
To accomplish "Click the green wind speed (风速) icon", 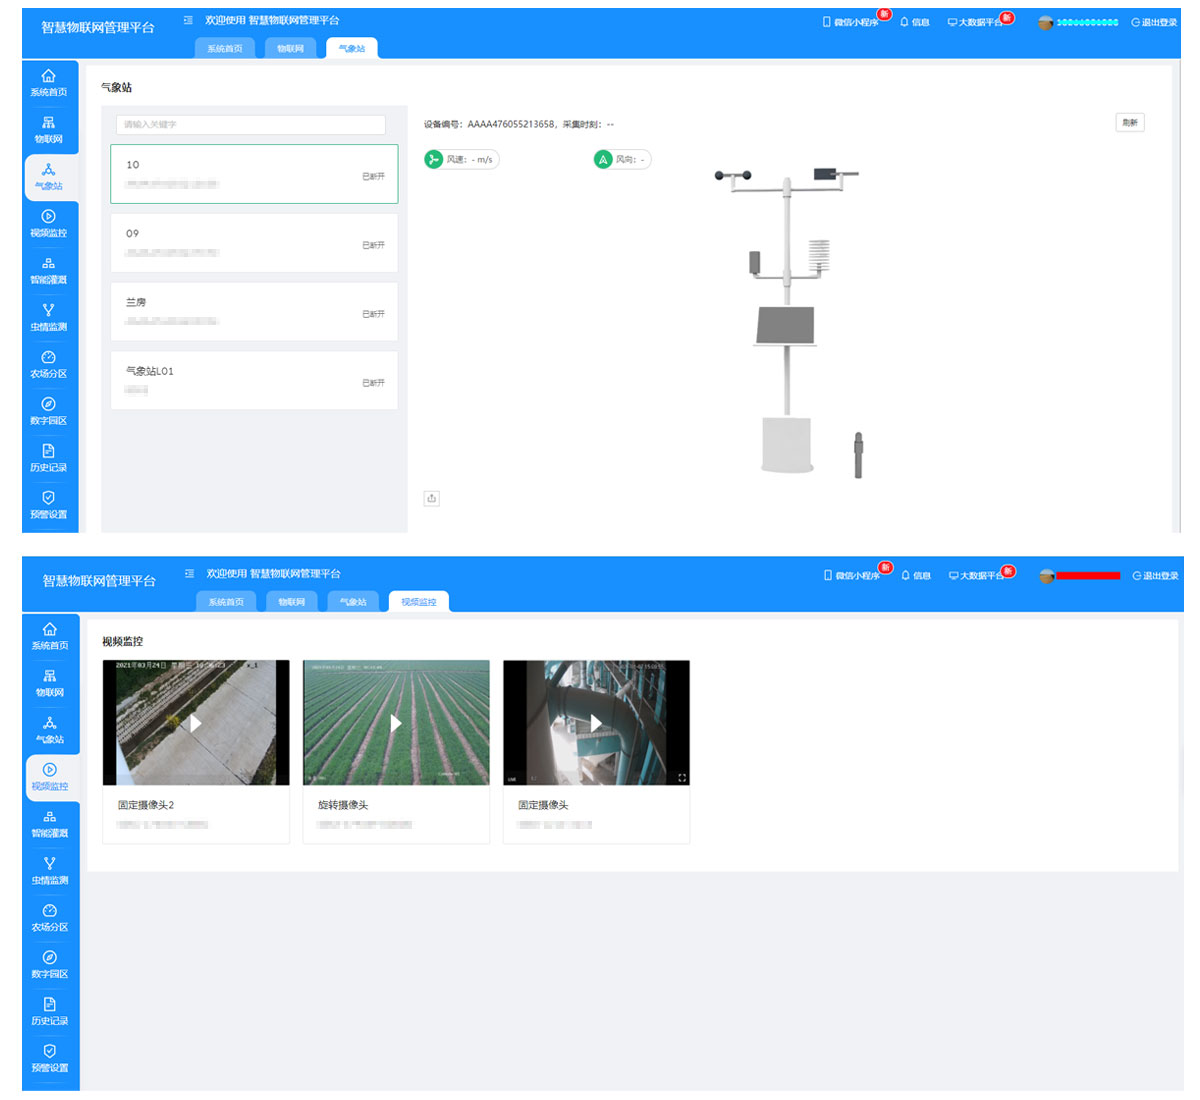I will tap(434, 159).
